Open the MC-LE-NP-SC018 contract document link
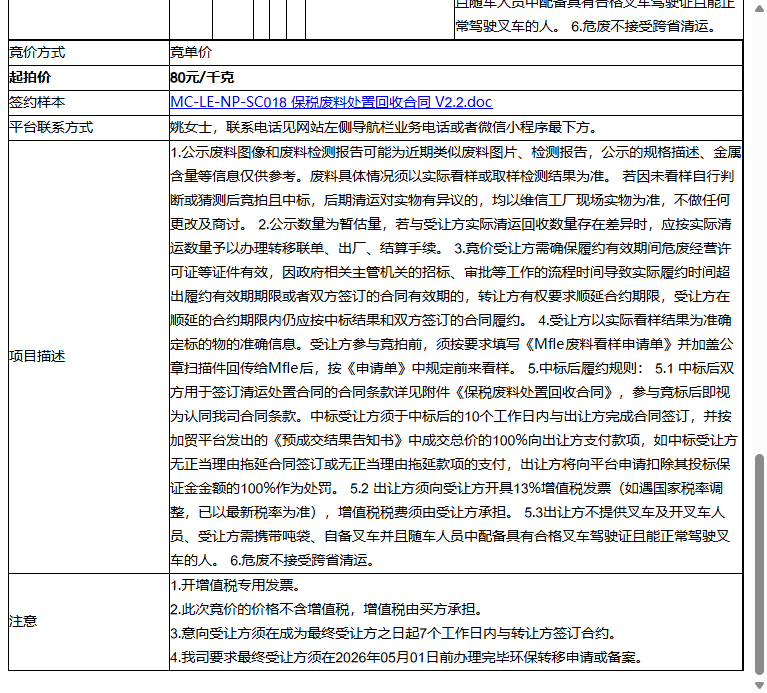This screenshot has width=767, height=693. coord(331,102)
